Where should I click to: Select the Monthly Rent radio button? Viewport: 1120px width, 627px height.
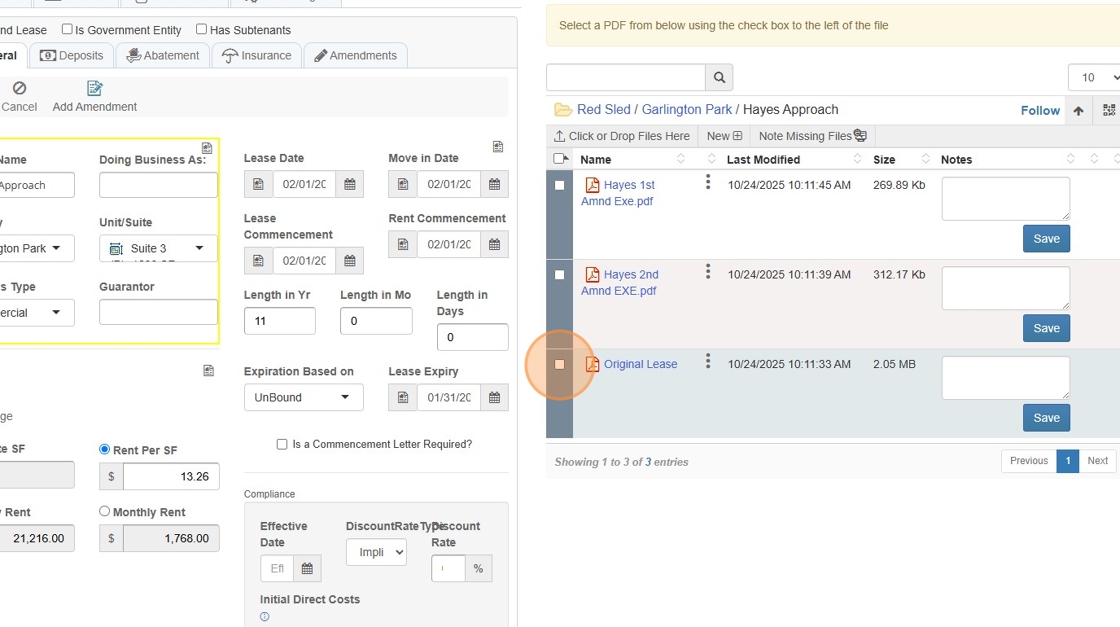tap(105, 511)
